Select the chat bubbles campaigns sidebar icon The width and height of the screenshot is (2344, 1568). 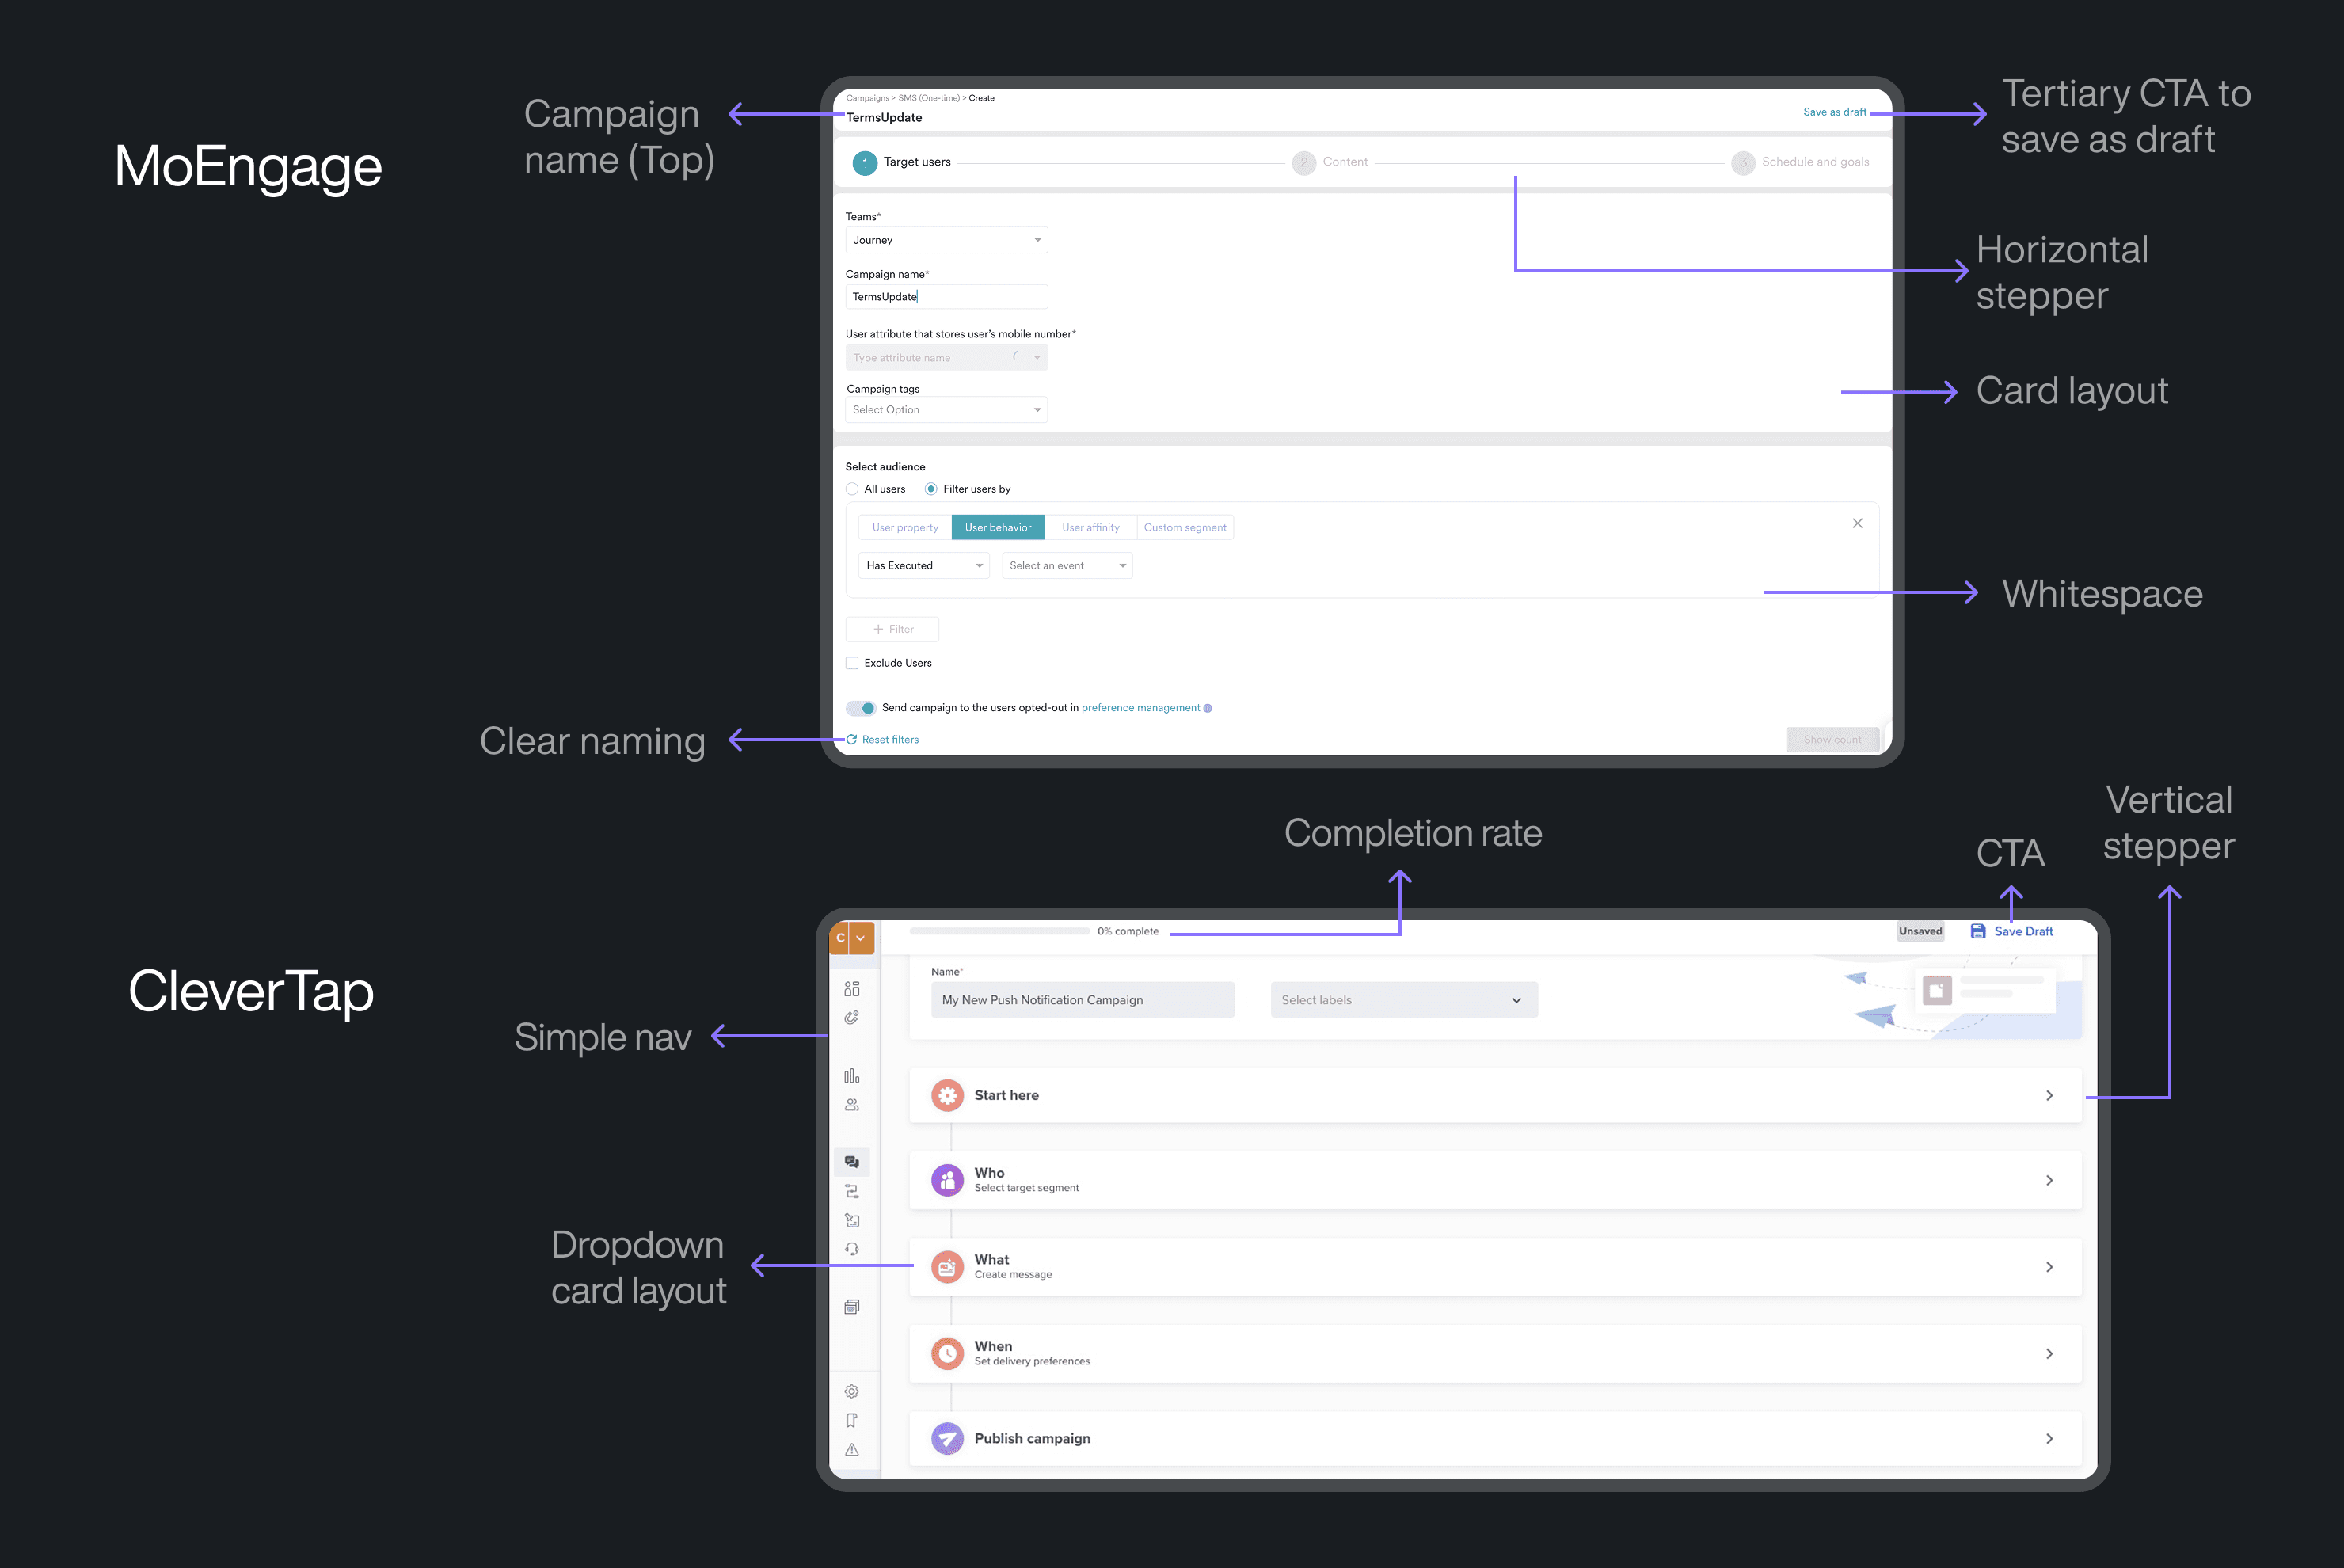pyautogui.click(x=851, y=1162)
